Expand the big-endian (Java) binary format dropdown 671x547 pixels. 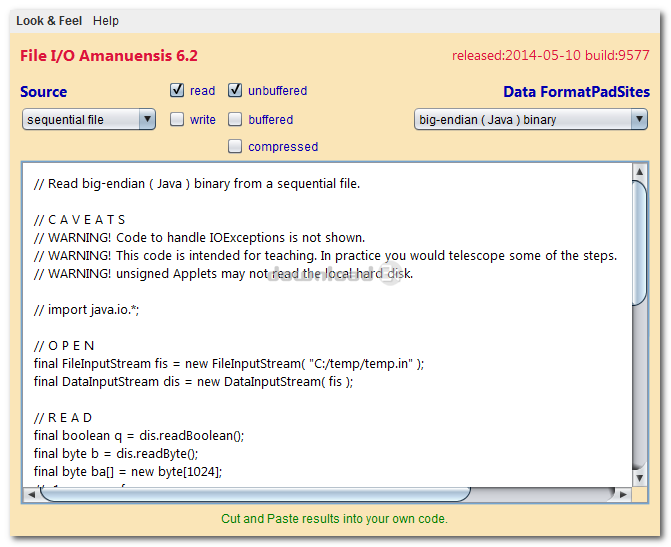click(531, 119)
